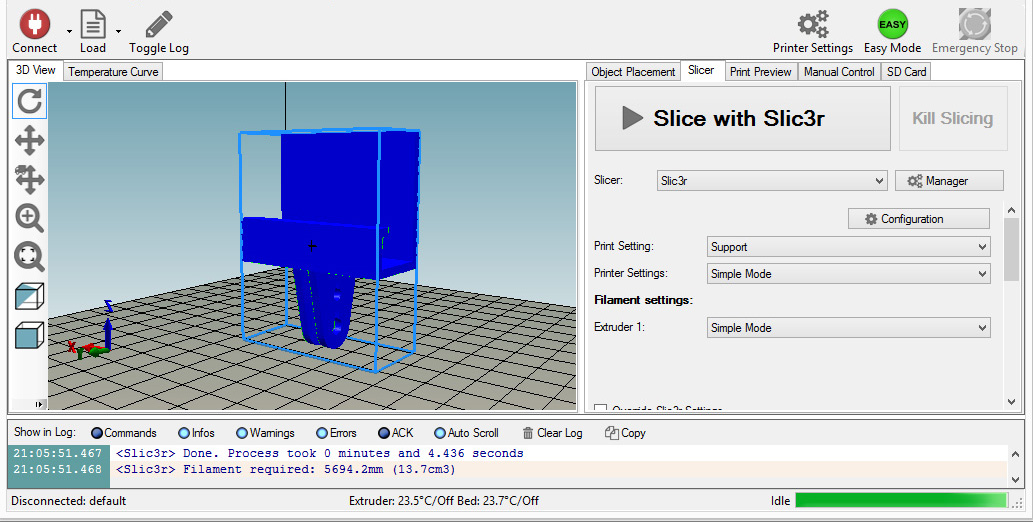Toggle Infos in the log filter
The image size is (1033, 522).
[197, 433]
